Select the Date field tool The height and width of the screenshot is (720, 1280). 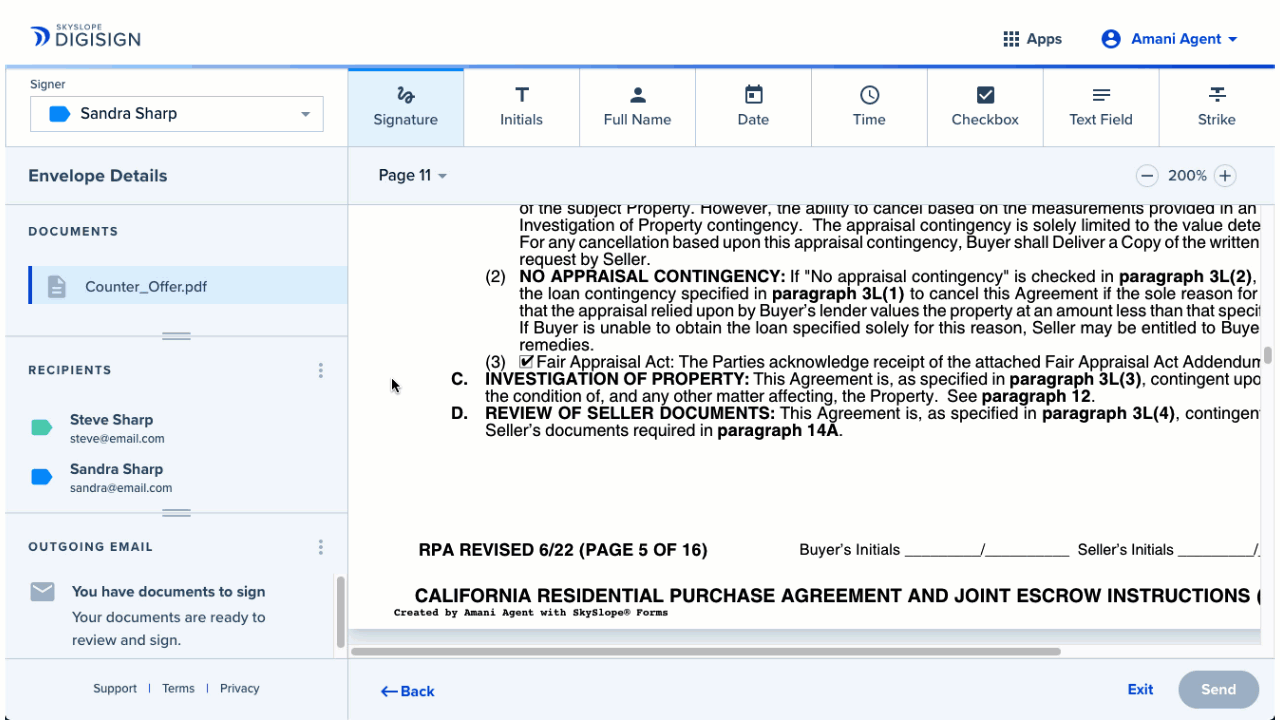pos(753,107)
